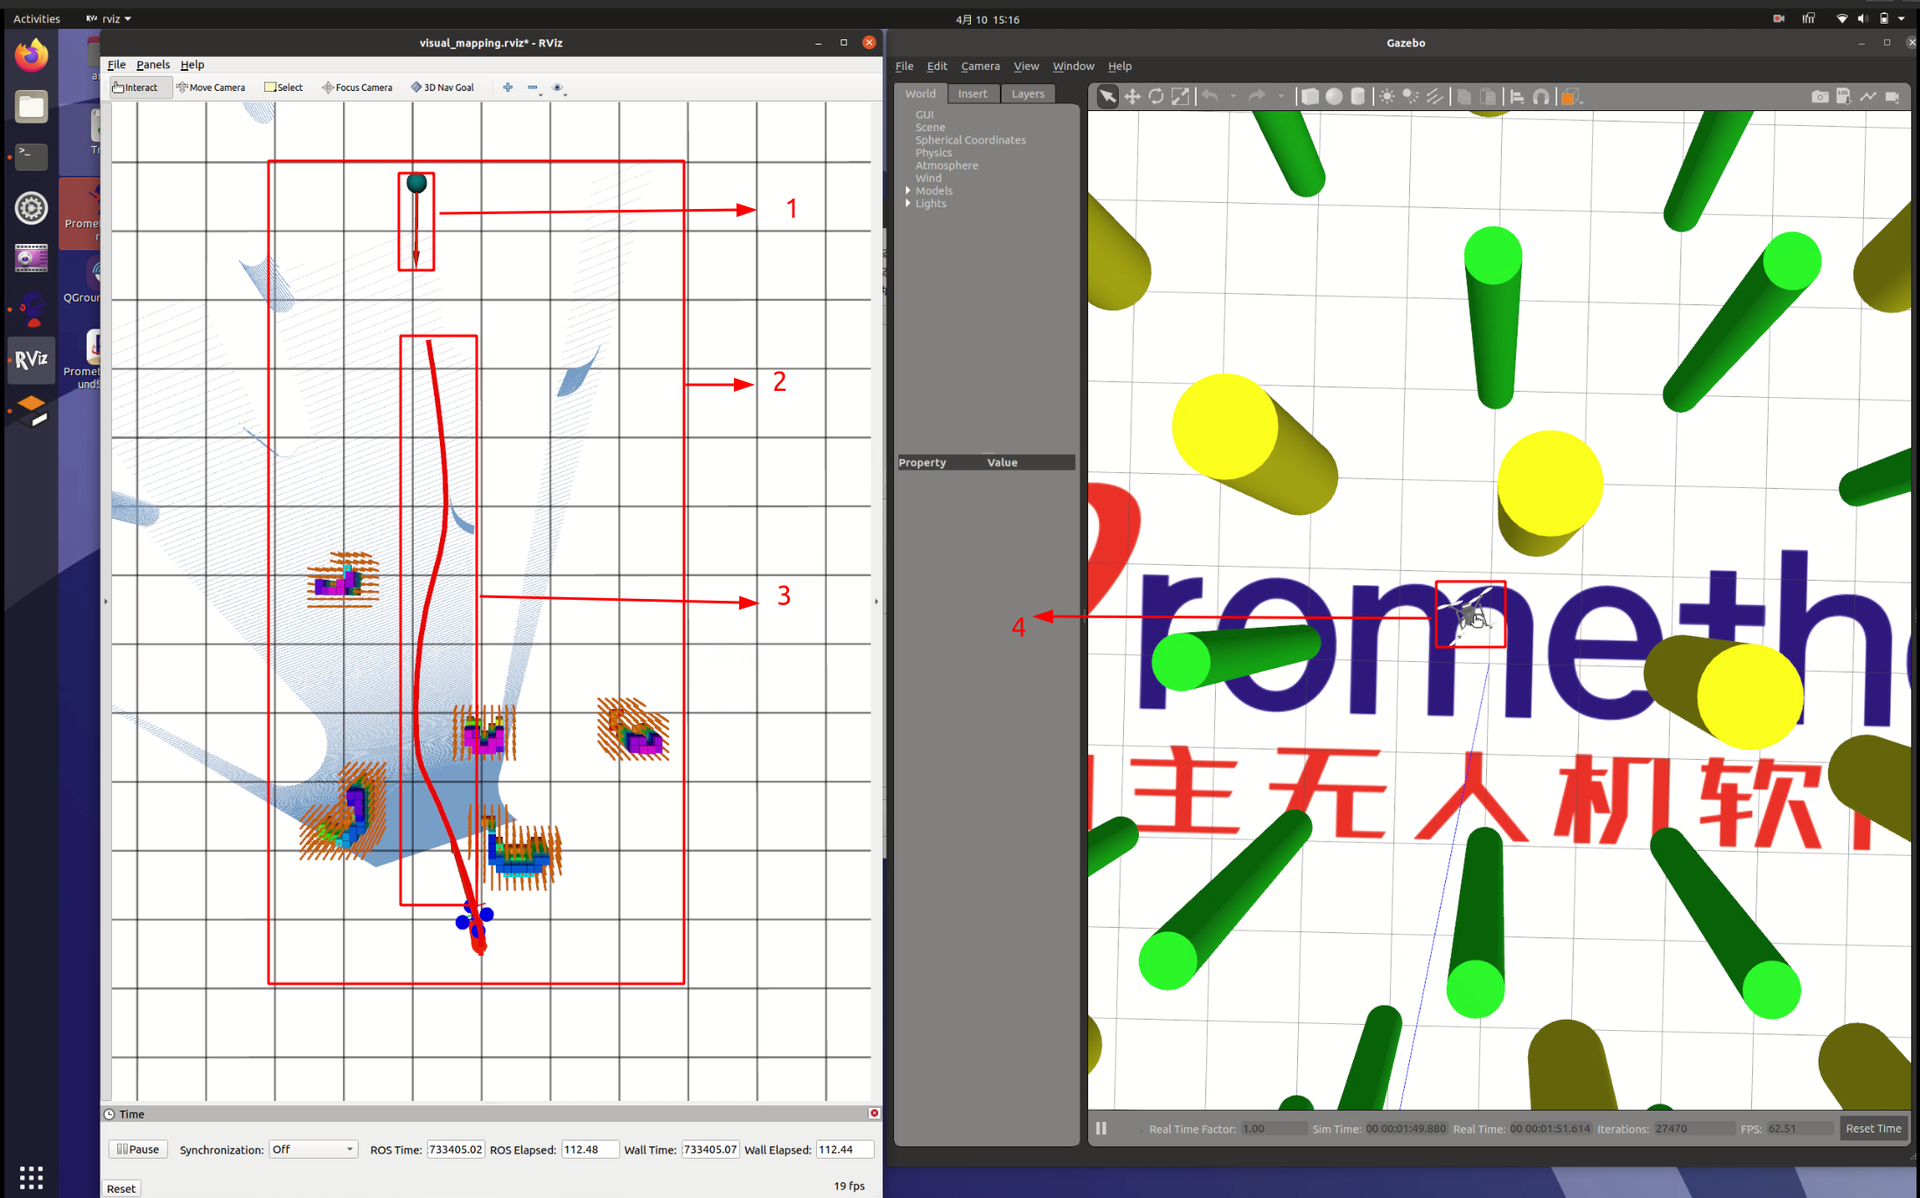Screen dimensions: 1920x1198
Task: Switch to the Gazebo Layers tab
Action: [1027, 94]
